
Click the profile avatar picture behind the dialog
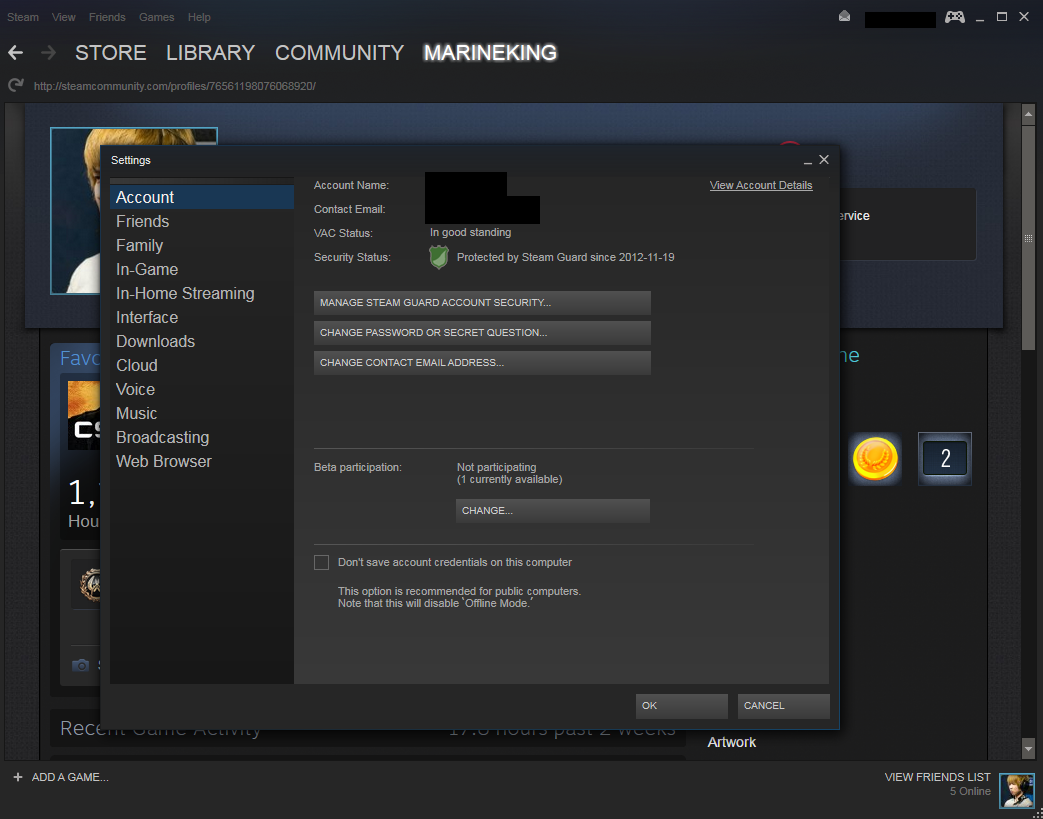[x=74, y=210]
